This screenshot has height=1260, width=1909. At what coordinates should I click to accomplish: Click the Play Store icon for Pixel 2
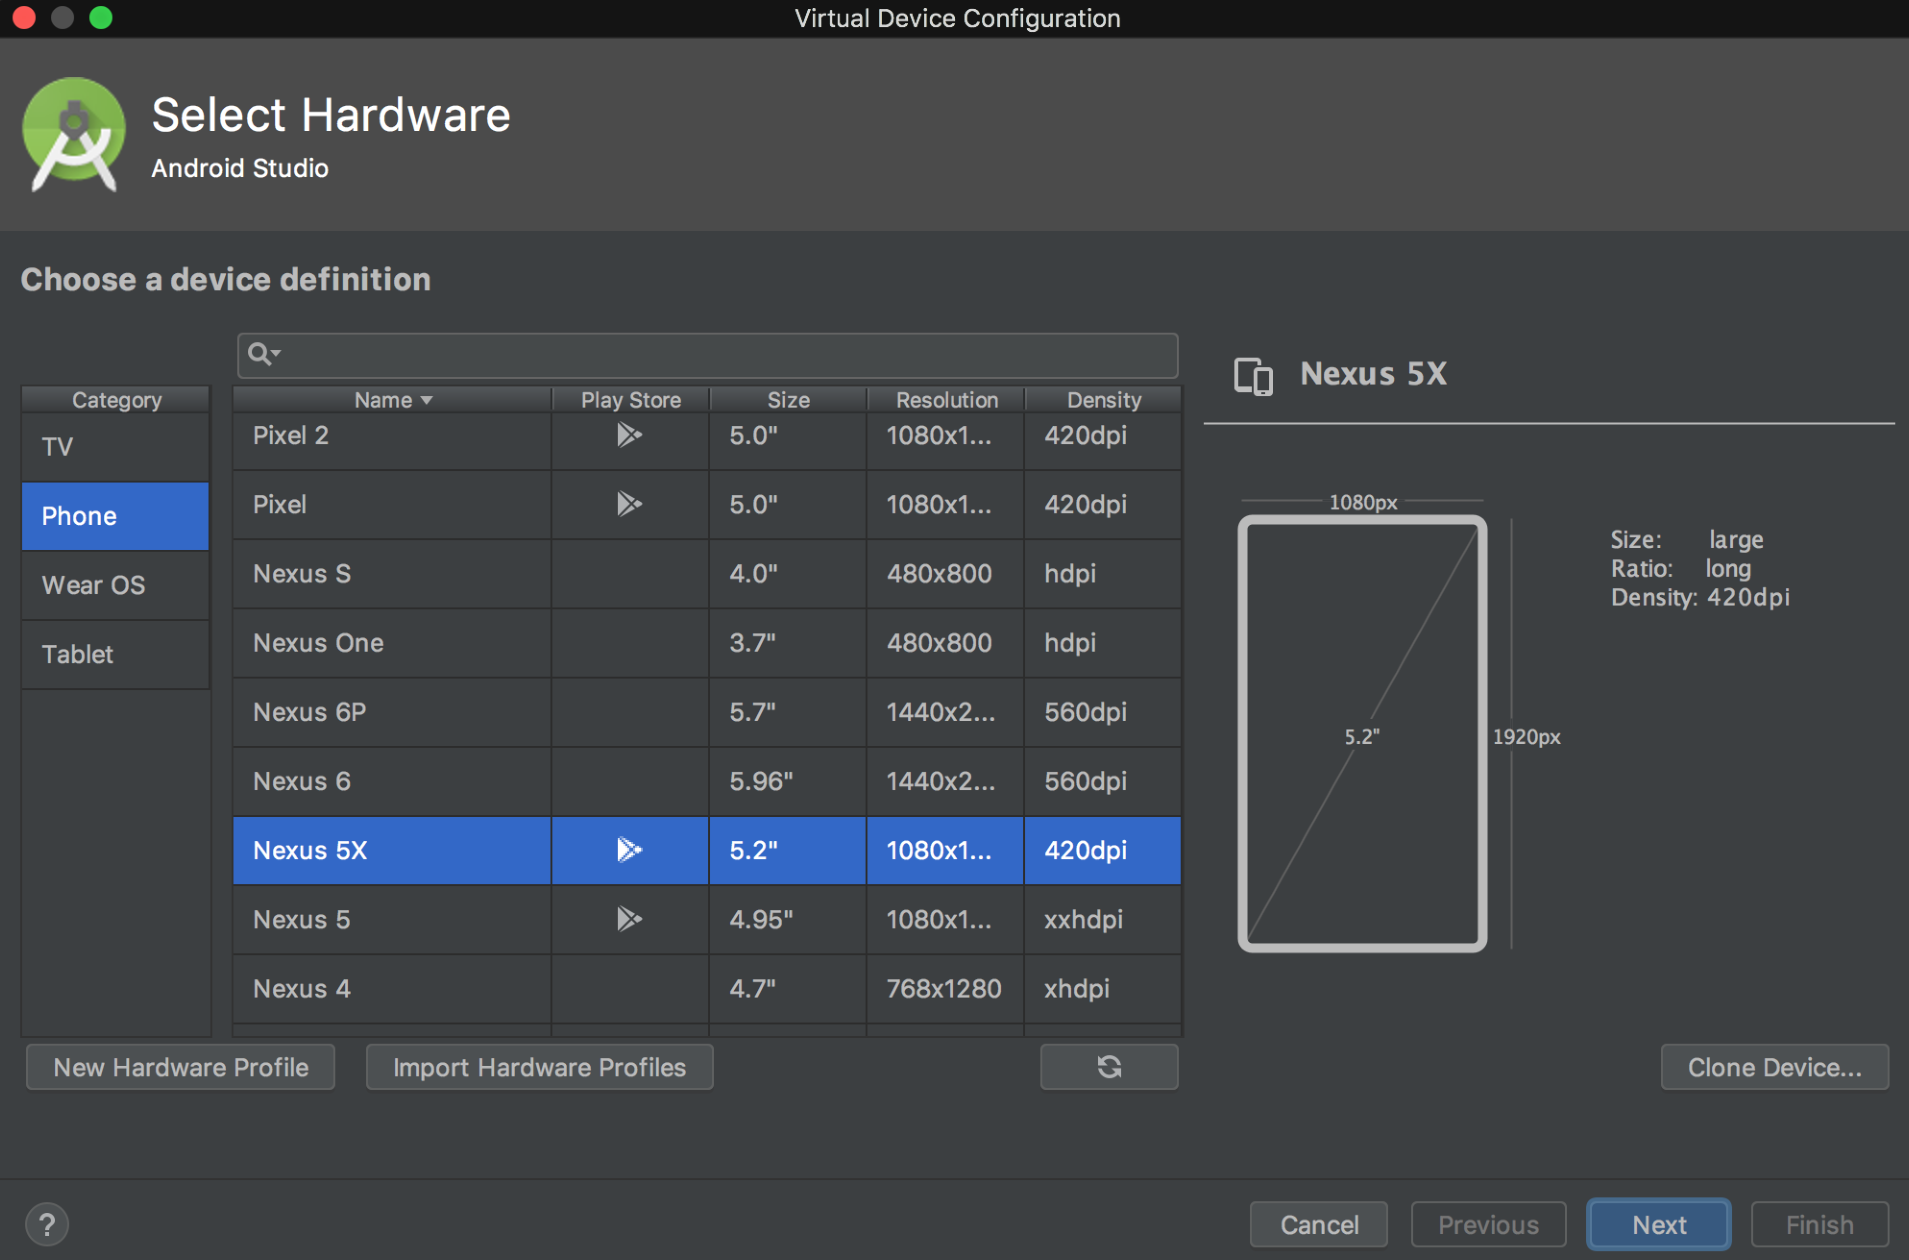click(629, 435)
